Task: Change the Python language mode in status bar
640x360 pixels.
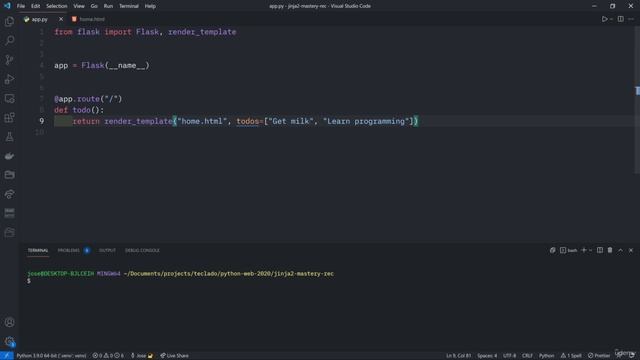Action: pos(547,356)
